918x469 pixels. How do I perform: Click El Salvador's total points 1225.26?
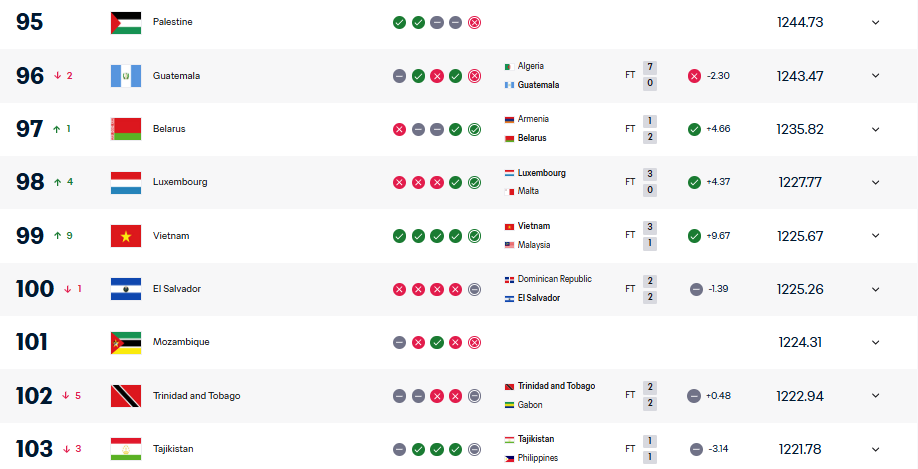799,289
